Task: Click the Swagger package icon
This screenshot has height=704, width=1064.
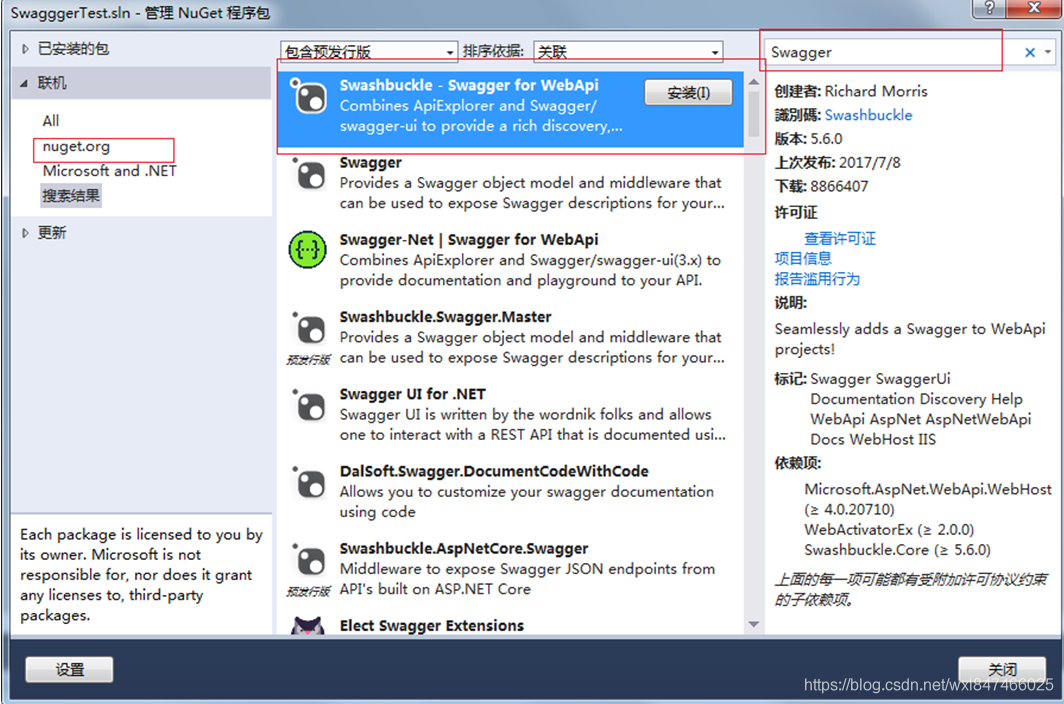Action: click(x=309, y=174)
